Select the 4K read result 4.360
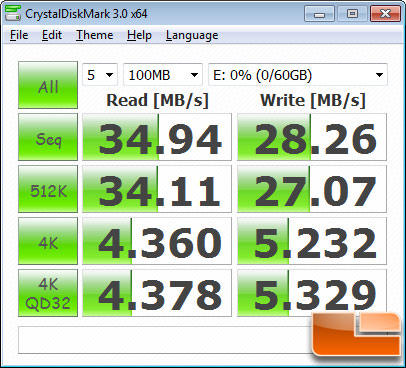This screenshot has height=368, width=406. point(157,241)
